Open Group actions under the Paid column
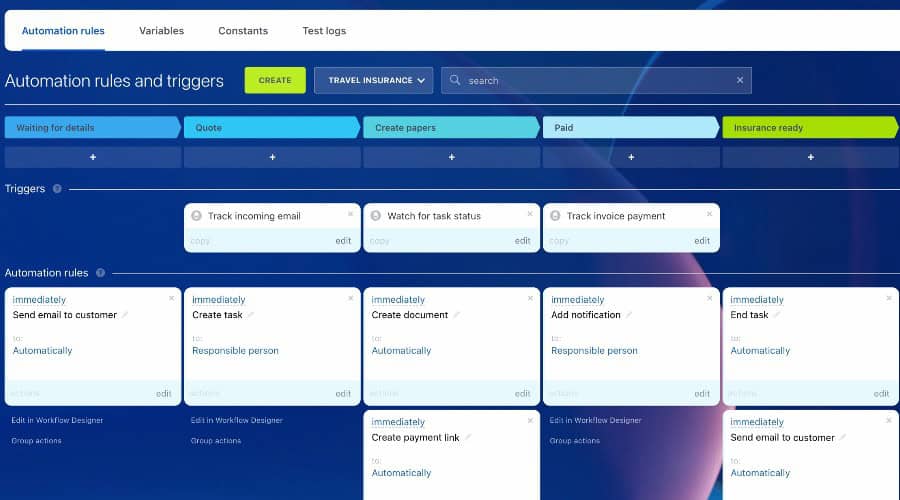This screenshot has width=900, height=500. click(x=575, y=440)
